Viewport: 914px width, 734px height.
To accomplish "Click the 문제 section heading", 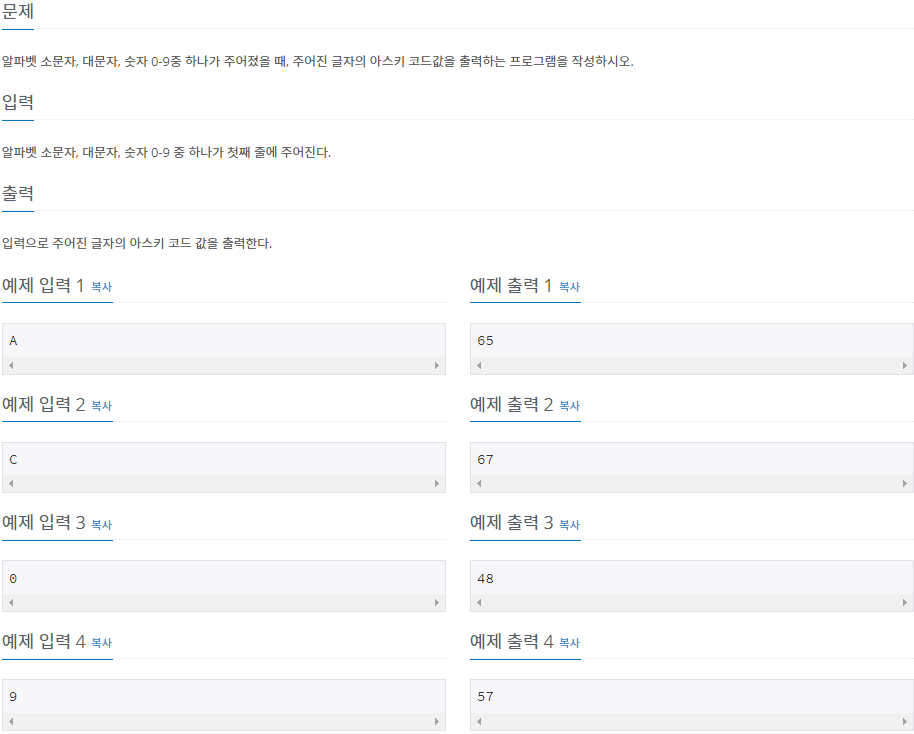I will [18, 11].
